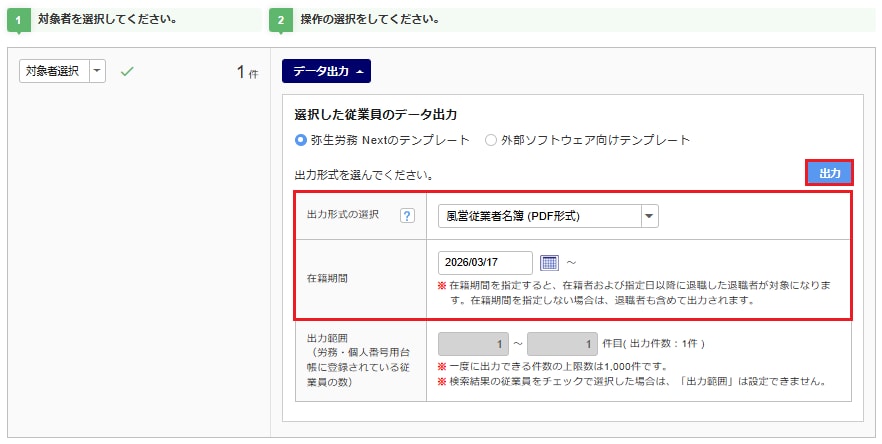Click the step 2 number badge
882x444 pixels.
(x=281, y=20)
